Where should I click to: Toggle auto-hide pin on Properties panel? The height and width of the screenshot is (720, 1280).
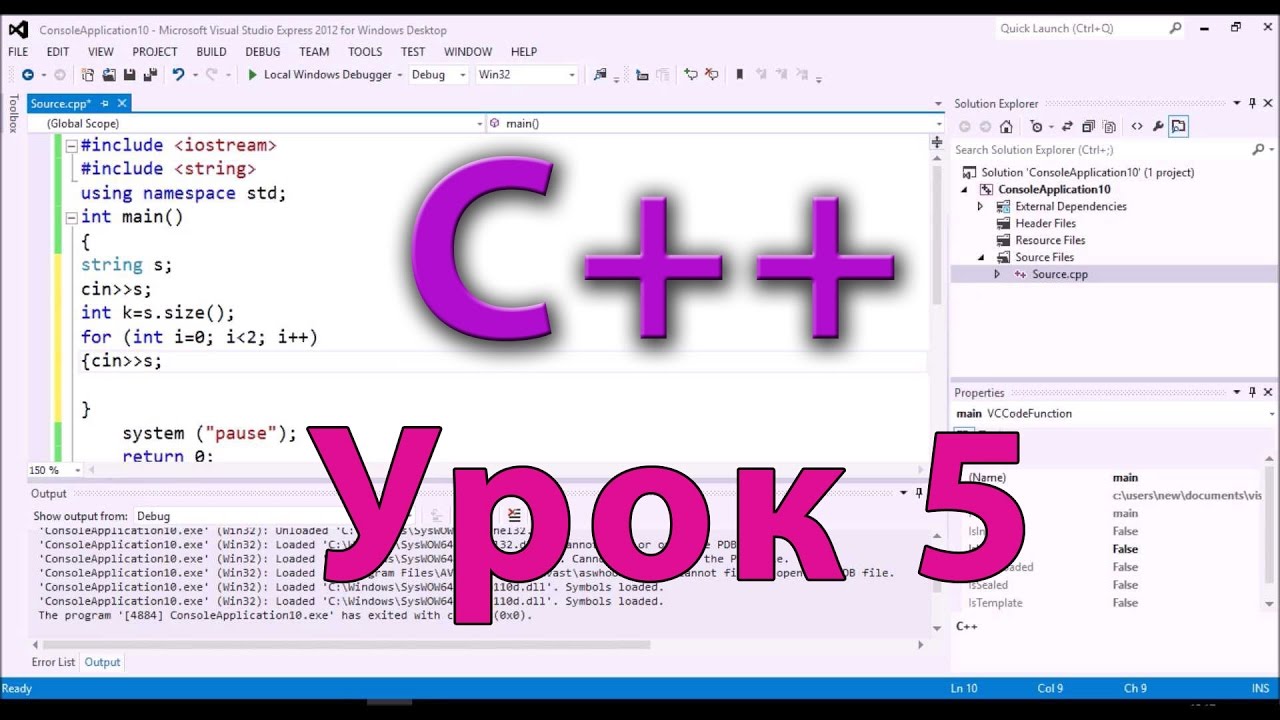(x=1252, y=392)
